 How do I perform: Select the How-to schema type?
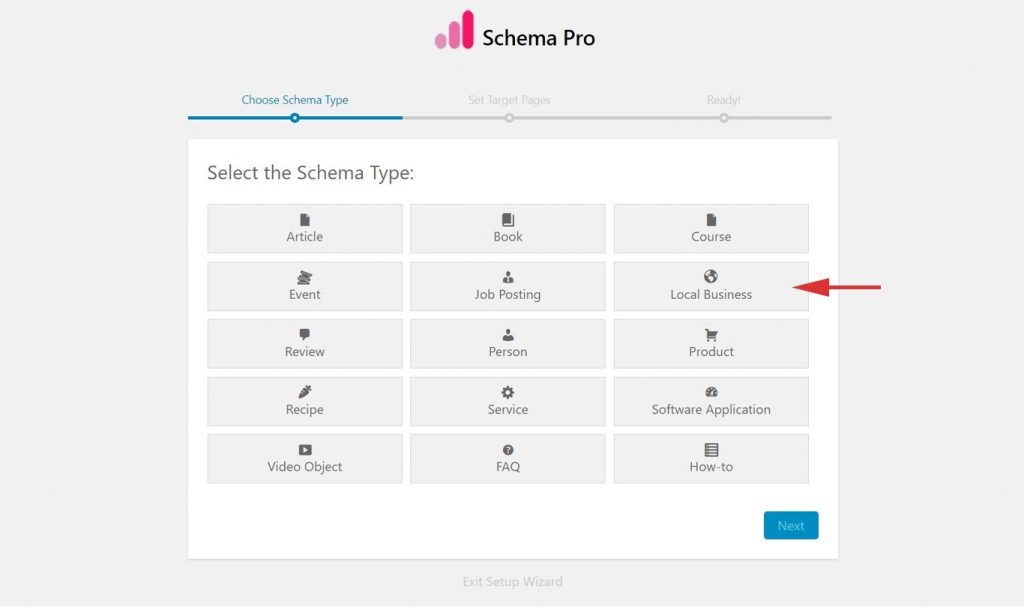(711, 459)
